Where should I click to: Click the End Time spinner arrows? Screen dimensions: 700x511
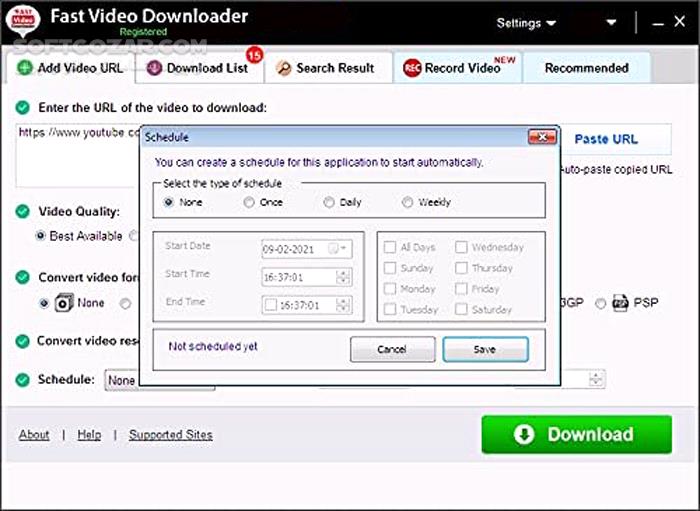tap(343, 305)
